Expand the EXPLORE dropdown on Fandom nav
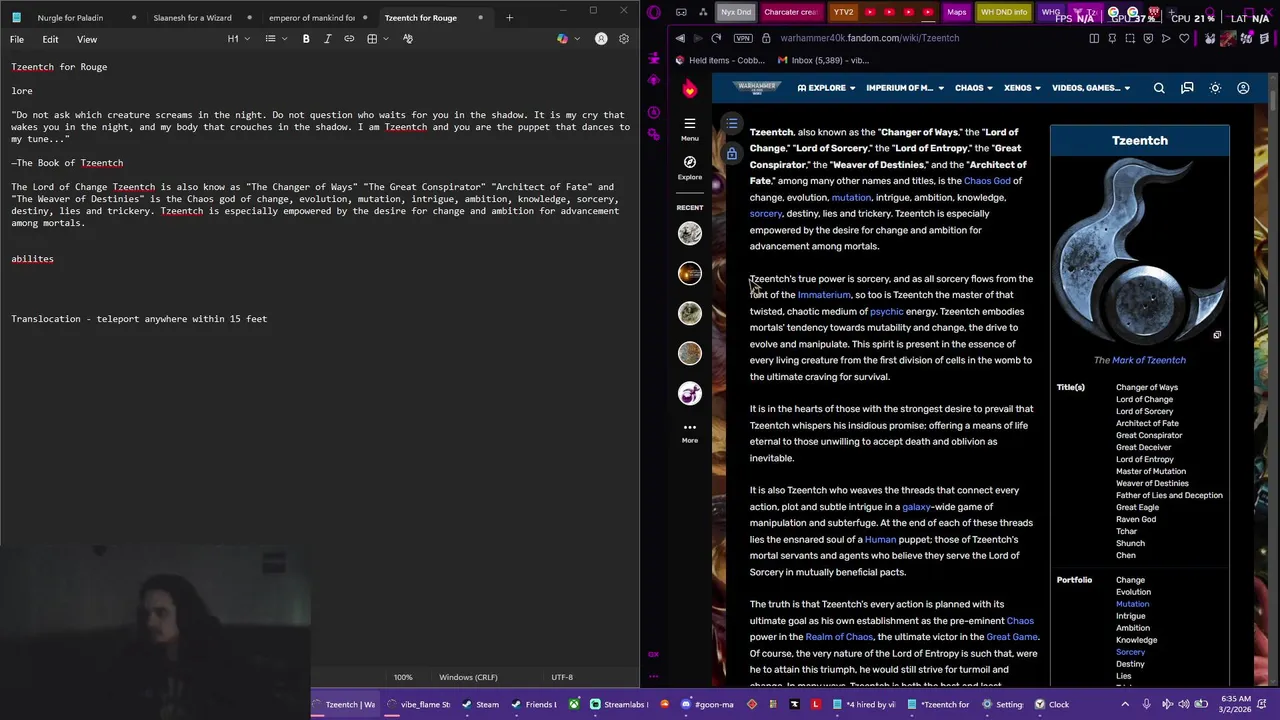This screenshot has height=720, width=1280. [x=826, y=88]
